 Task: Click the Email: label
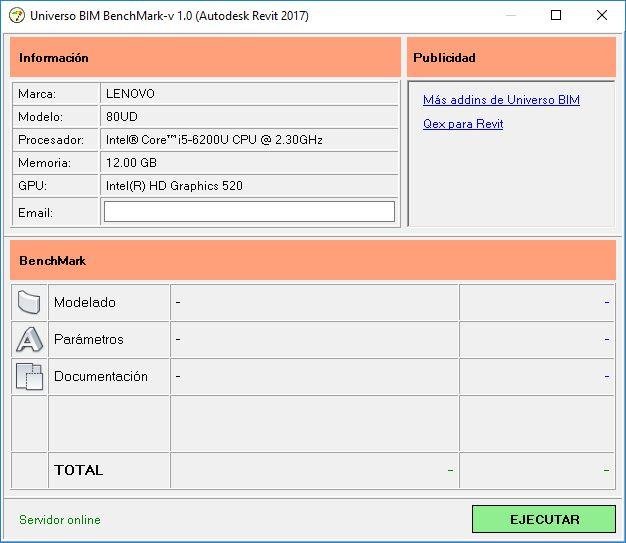click(36, 212)
